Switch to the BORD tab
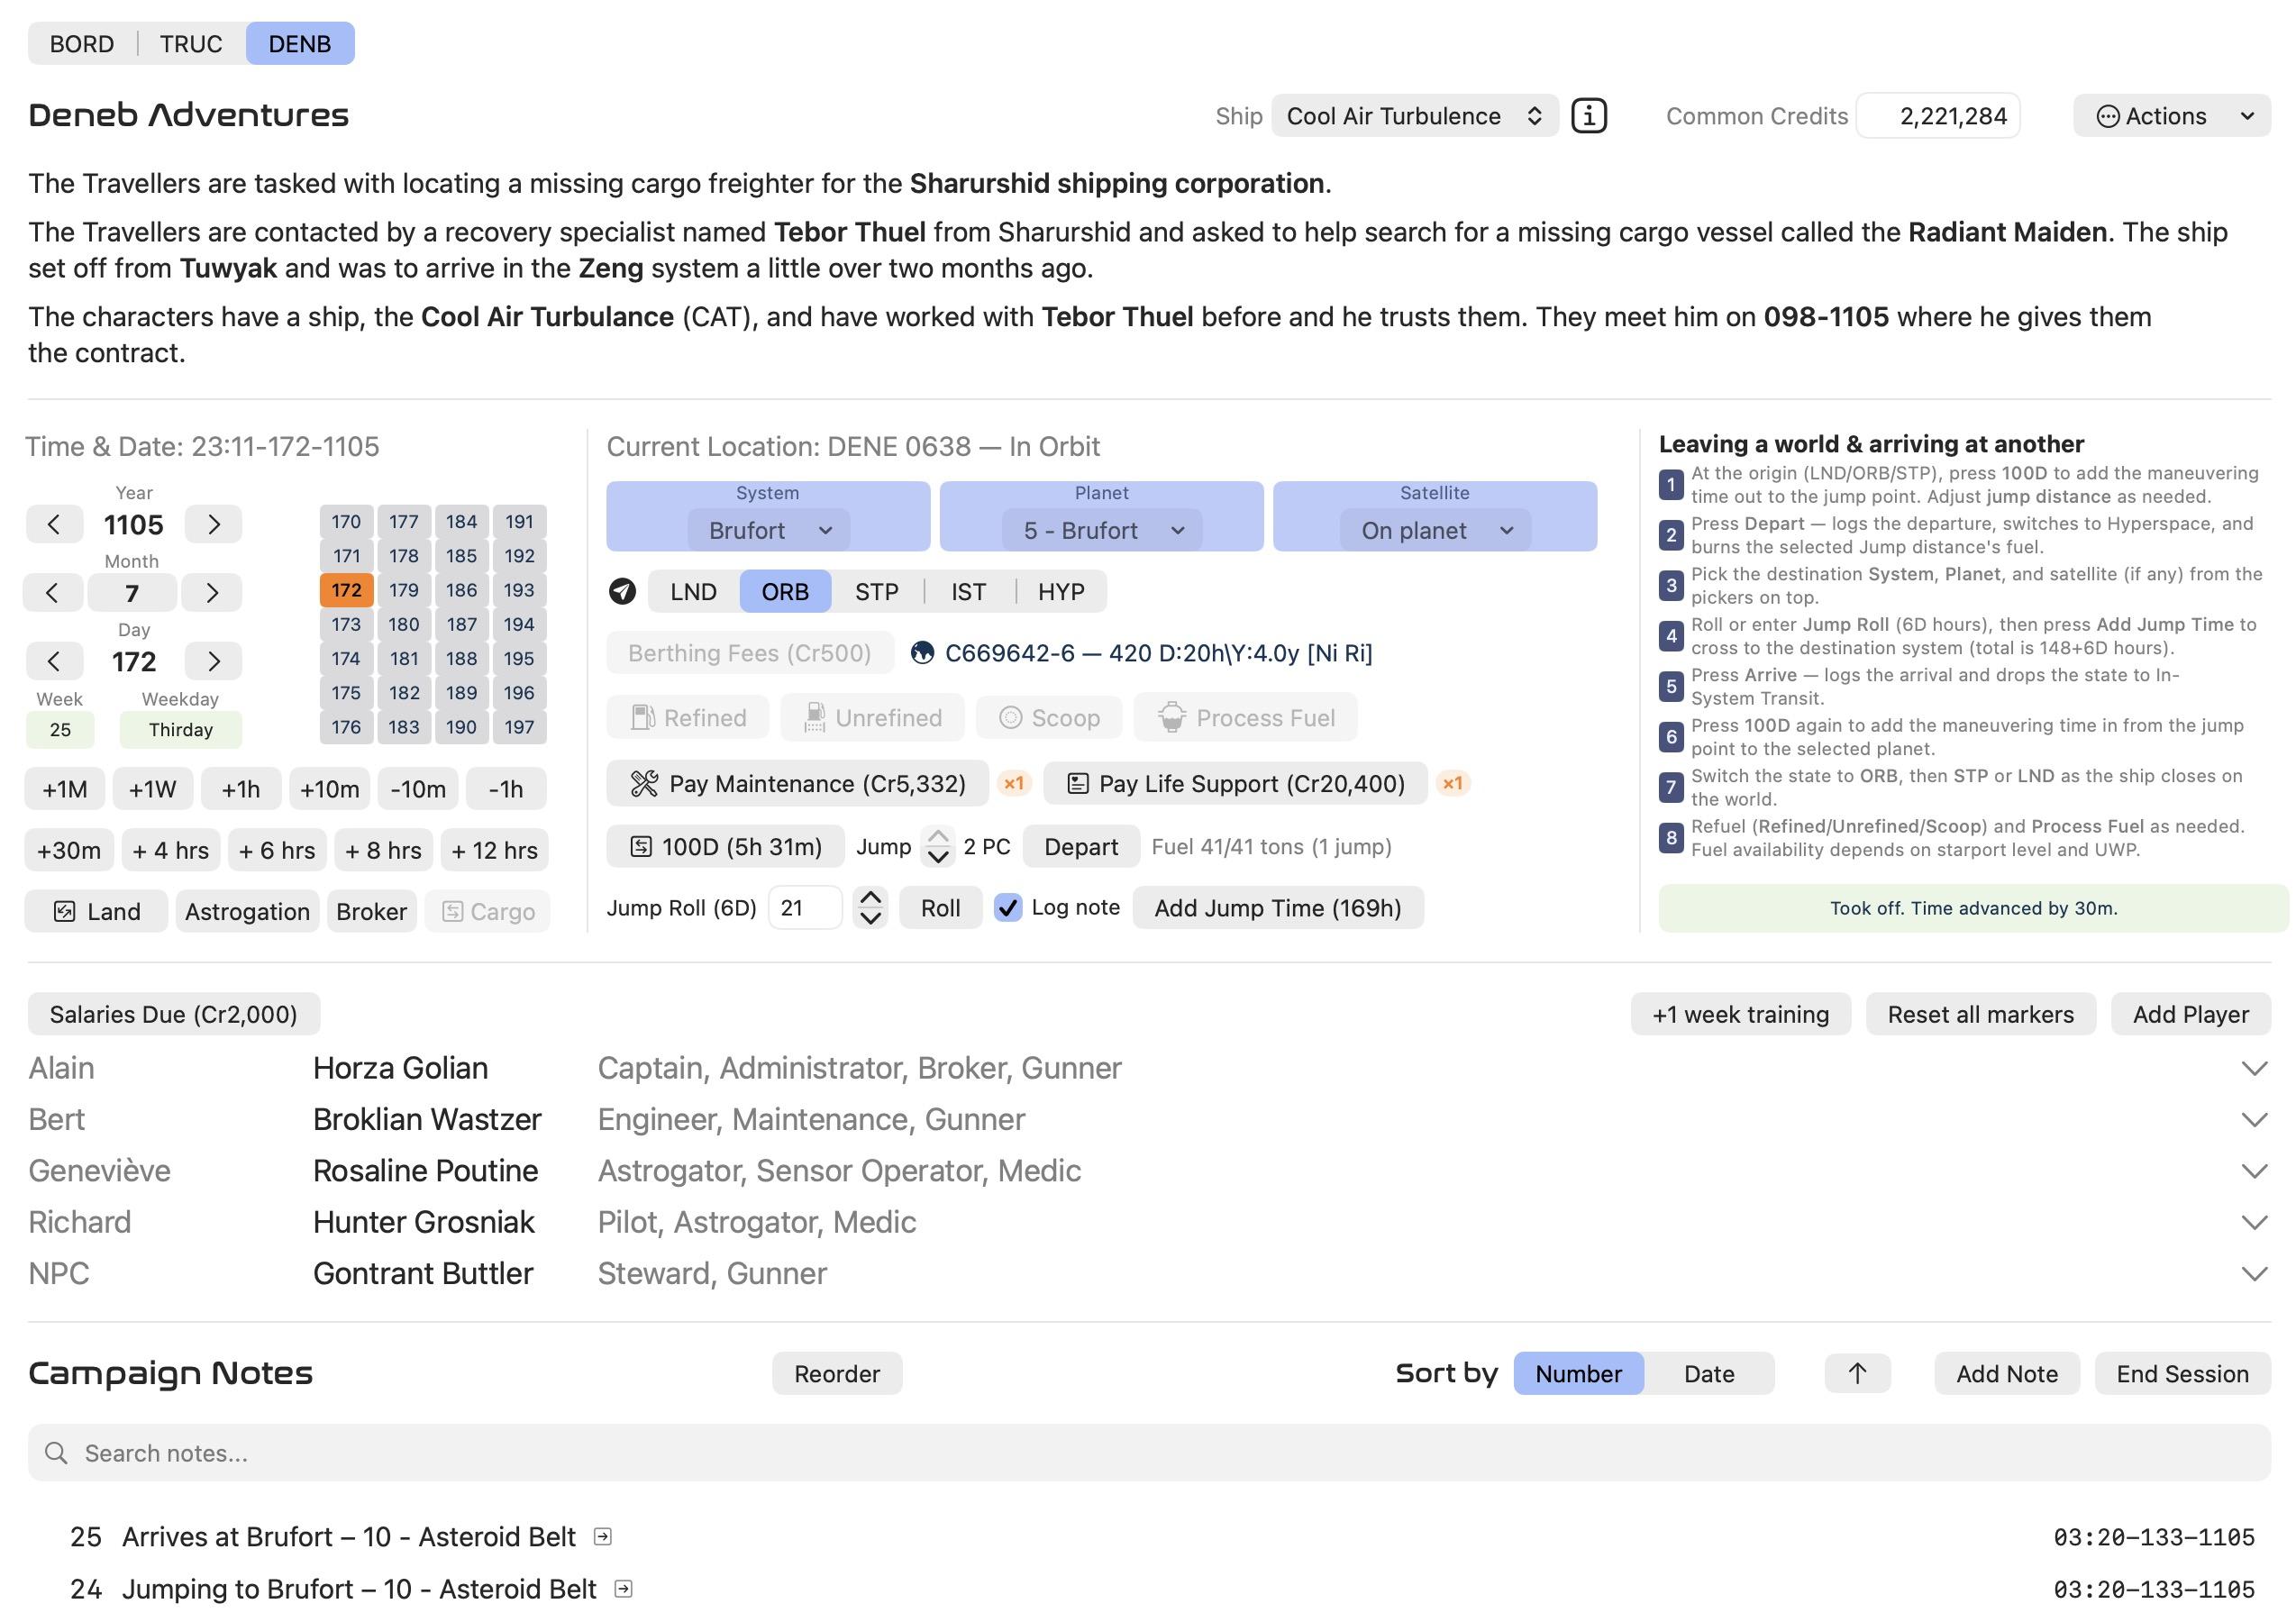 pos(82,44)
